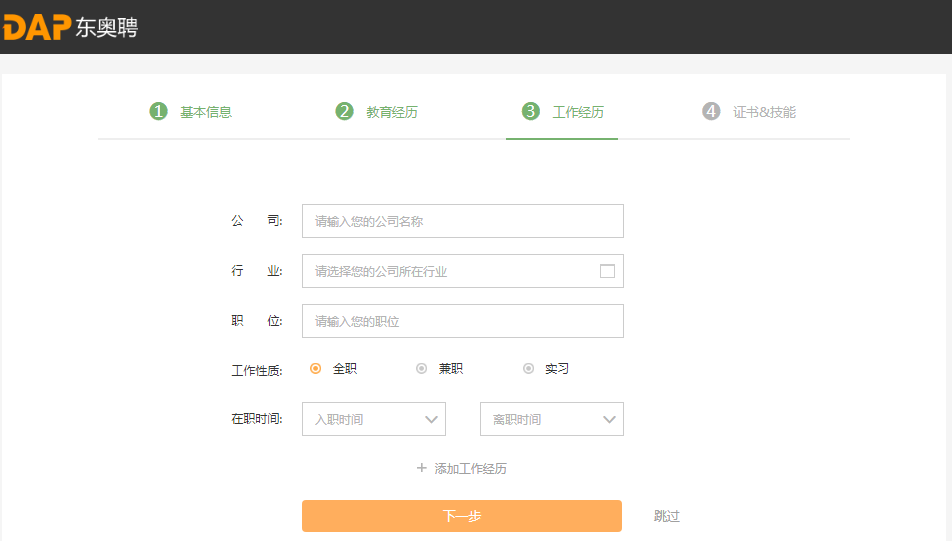Select the 全职 radio button
The image size is (952, 541).
tap(316, 368)
